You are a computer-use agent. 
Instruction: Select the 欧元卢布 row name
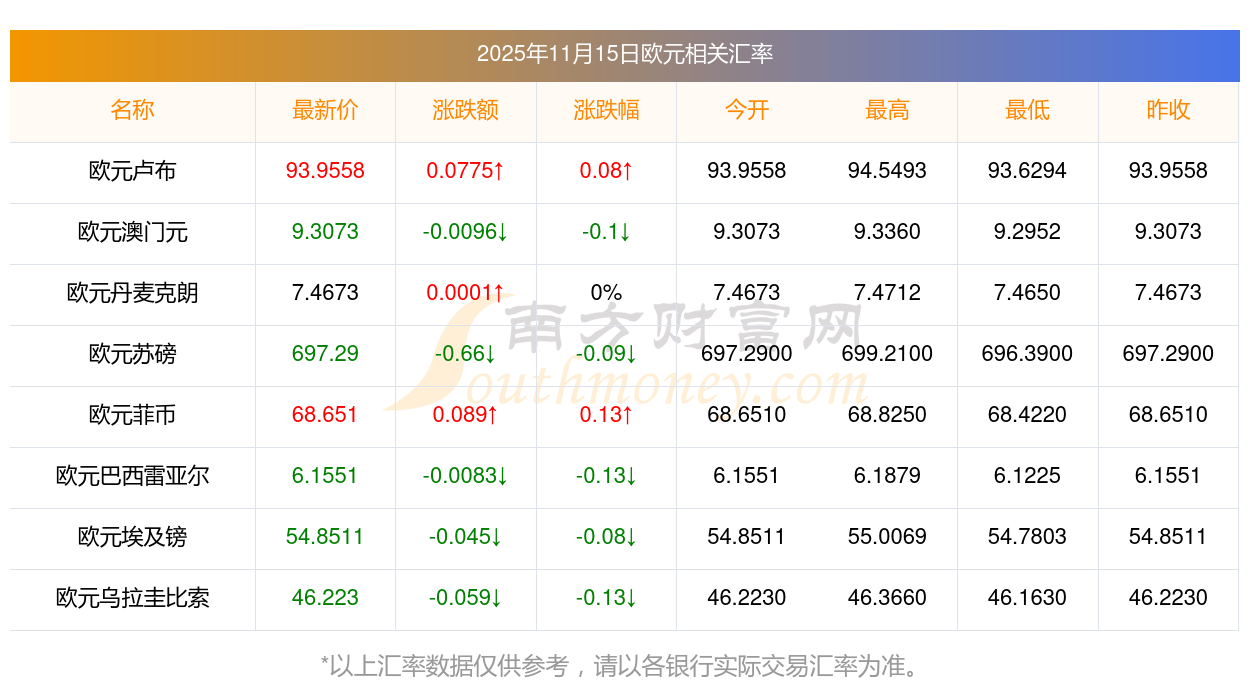[133, 171]
